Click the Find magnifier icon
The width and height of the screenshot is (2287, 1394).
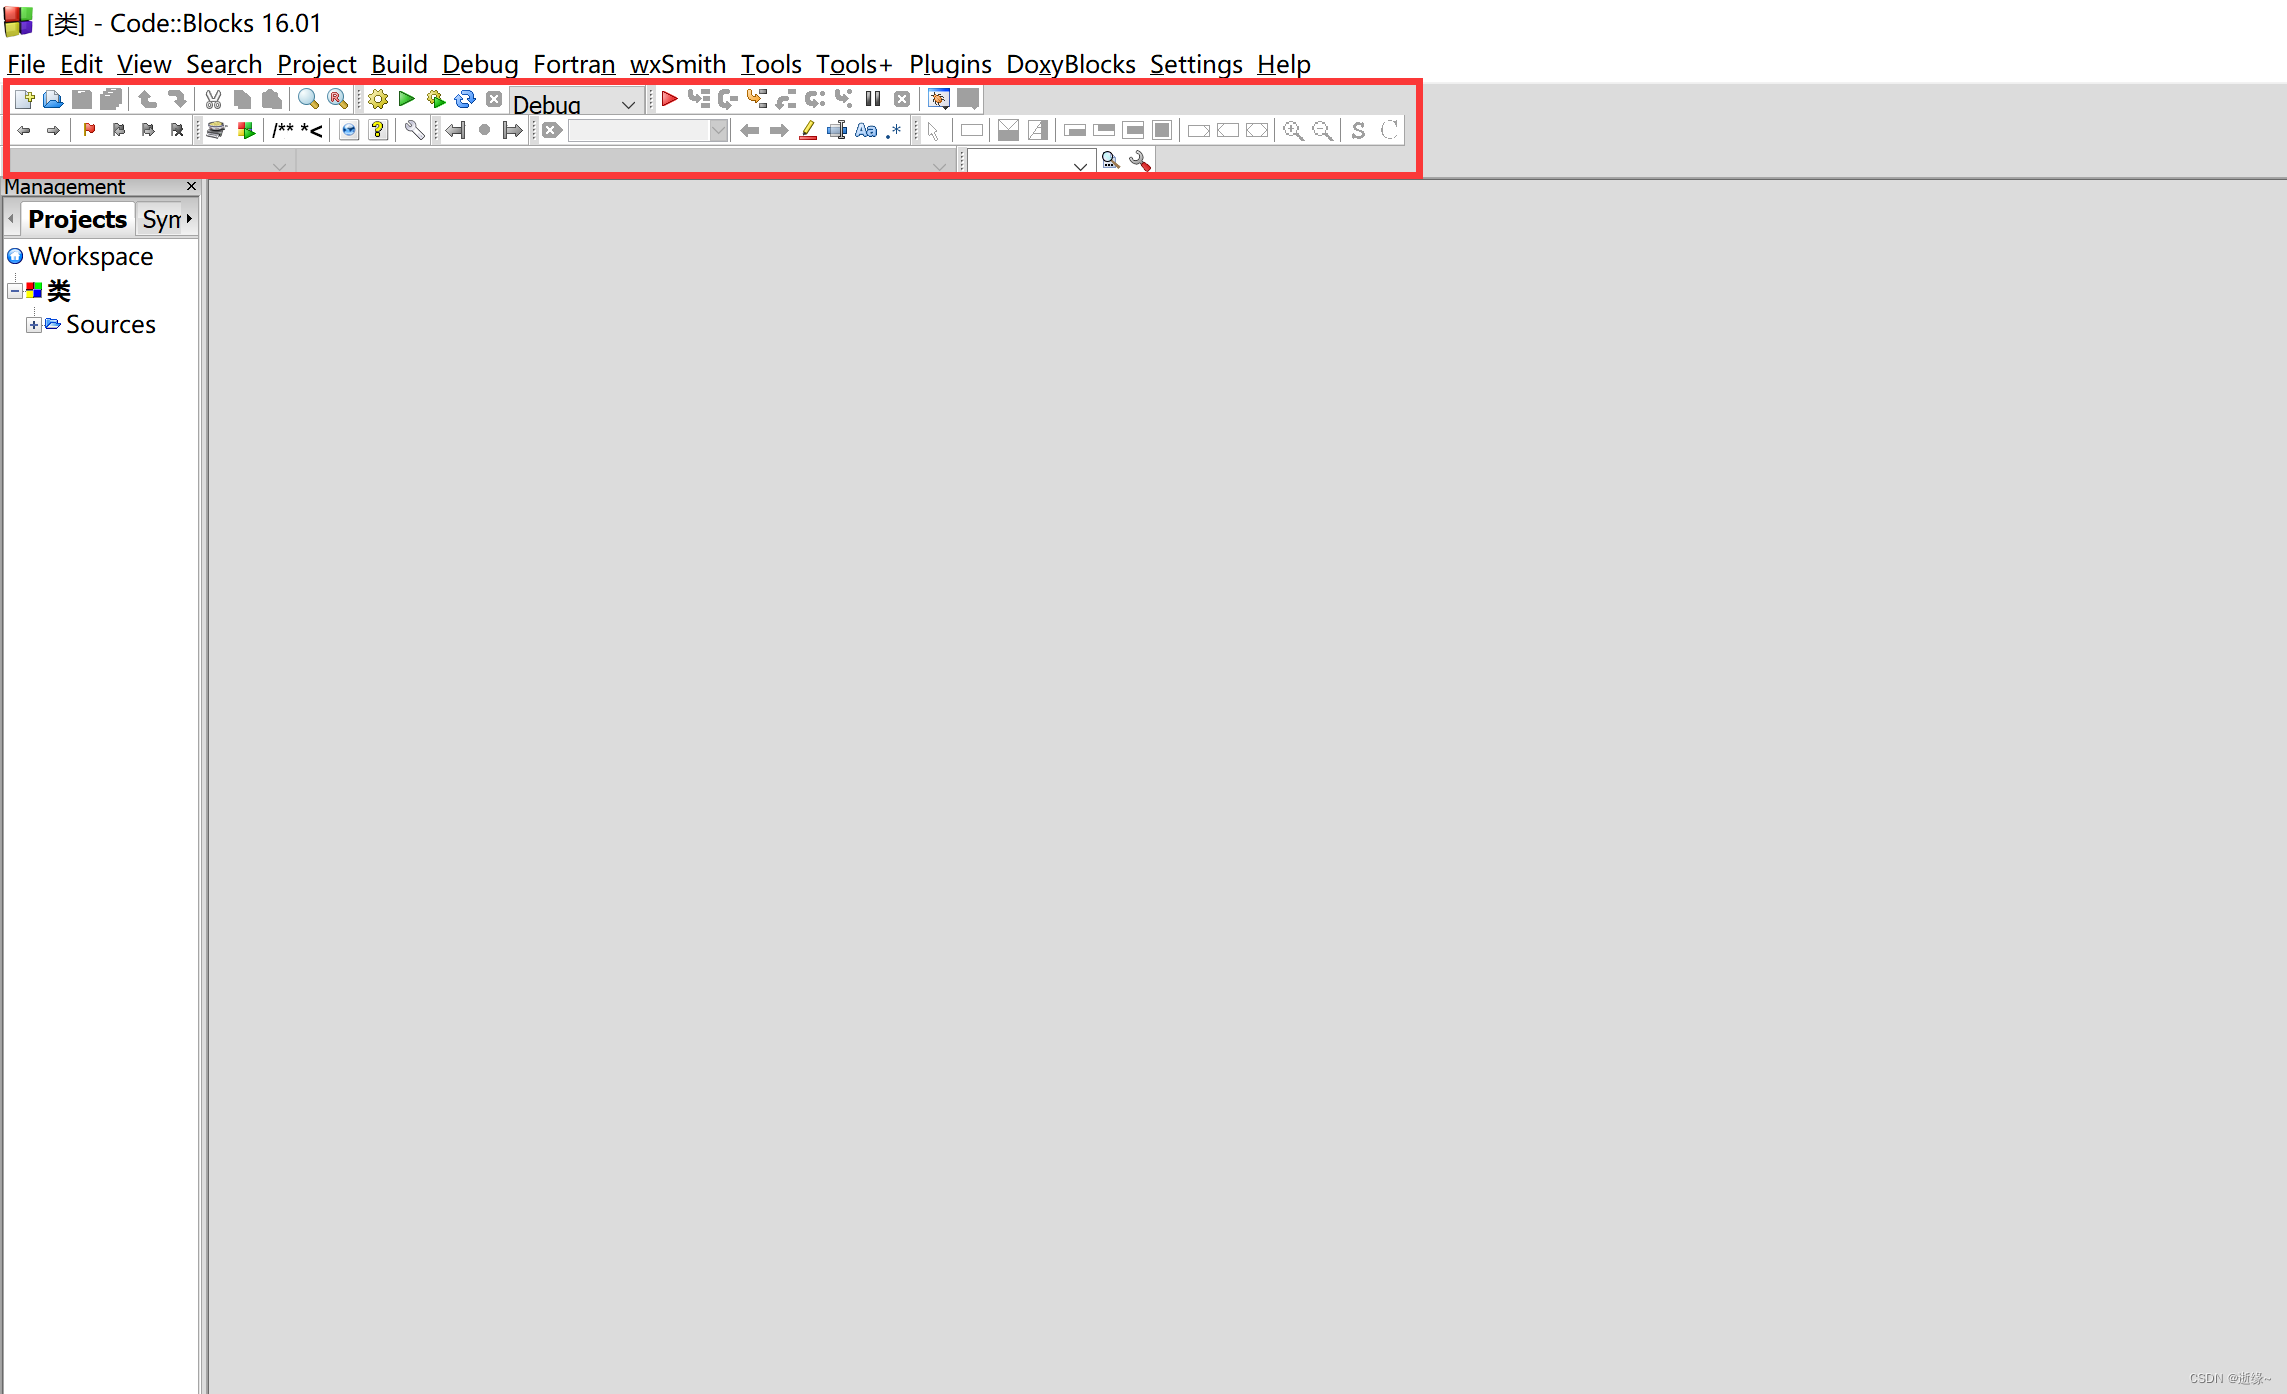[x=308, y=99]
